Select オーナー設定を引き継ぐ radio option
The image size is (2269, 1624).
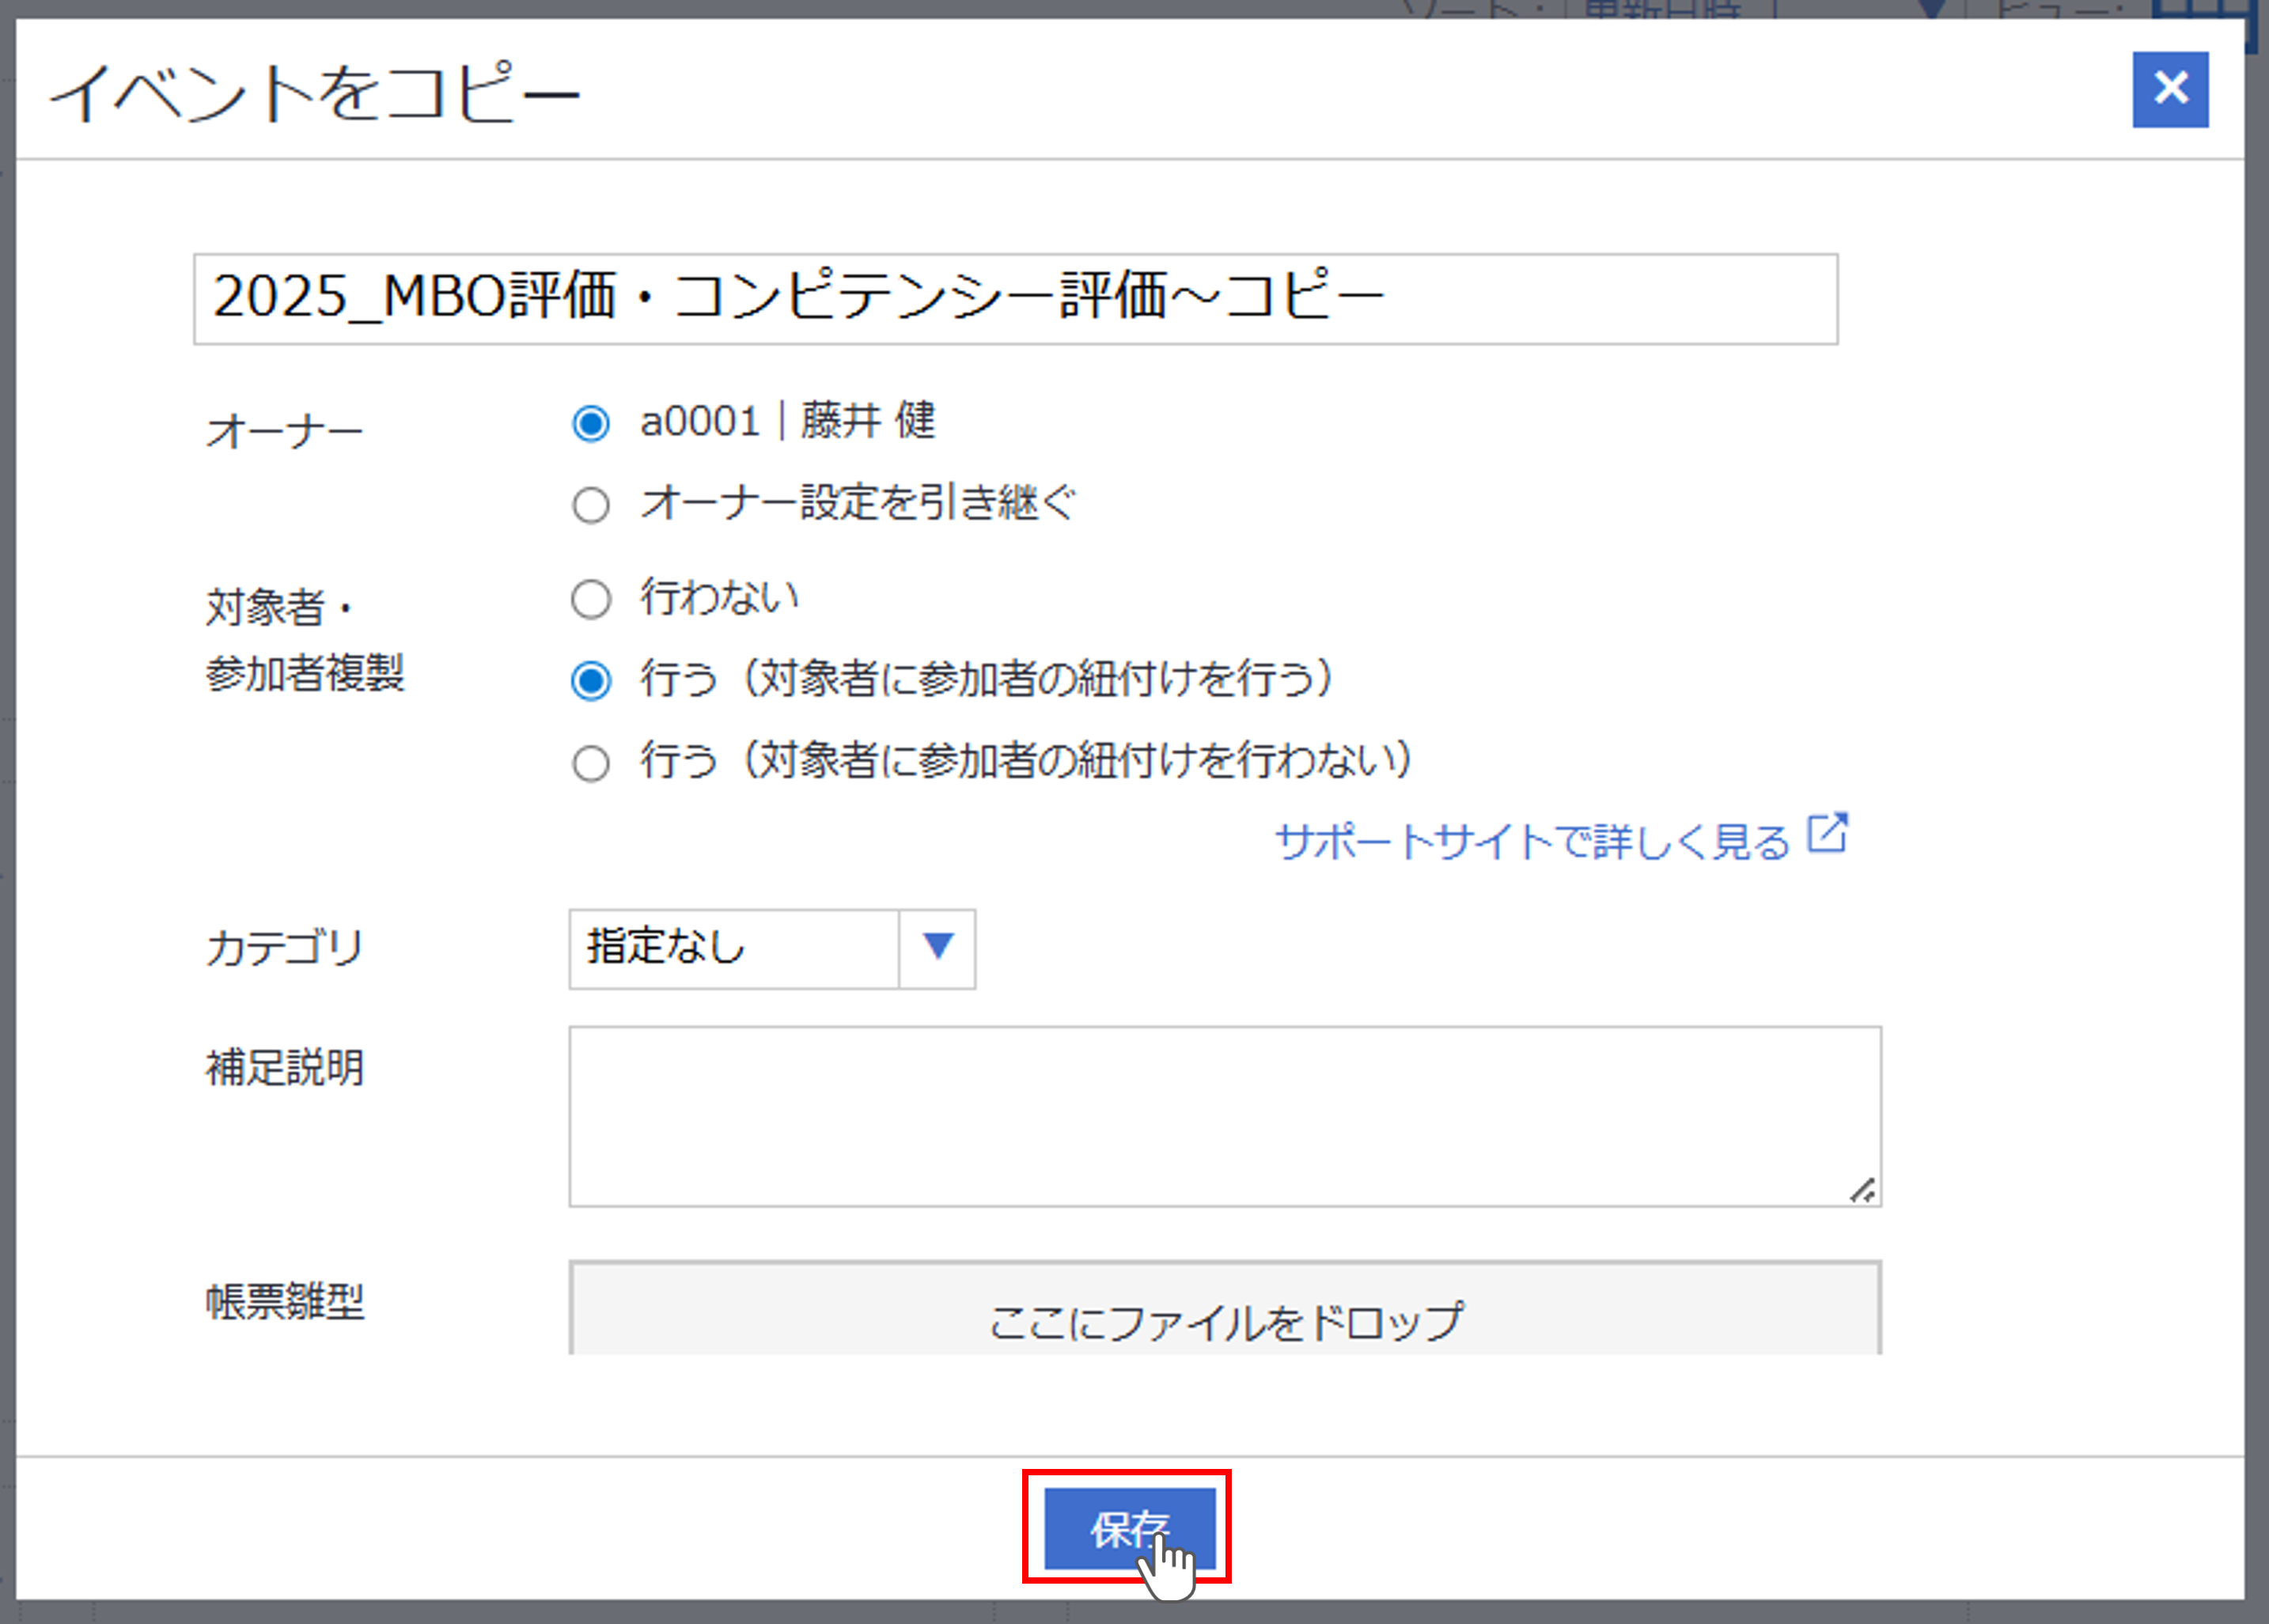click(x=590, y=505)
